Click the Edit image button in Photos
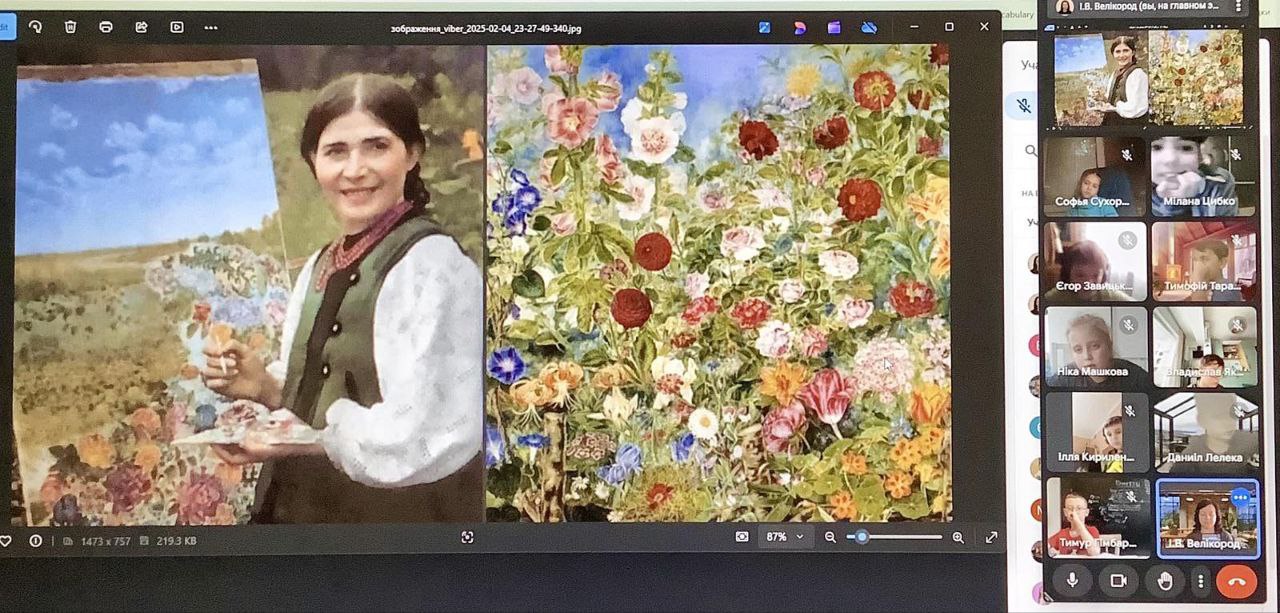 click(6, 27)
